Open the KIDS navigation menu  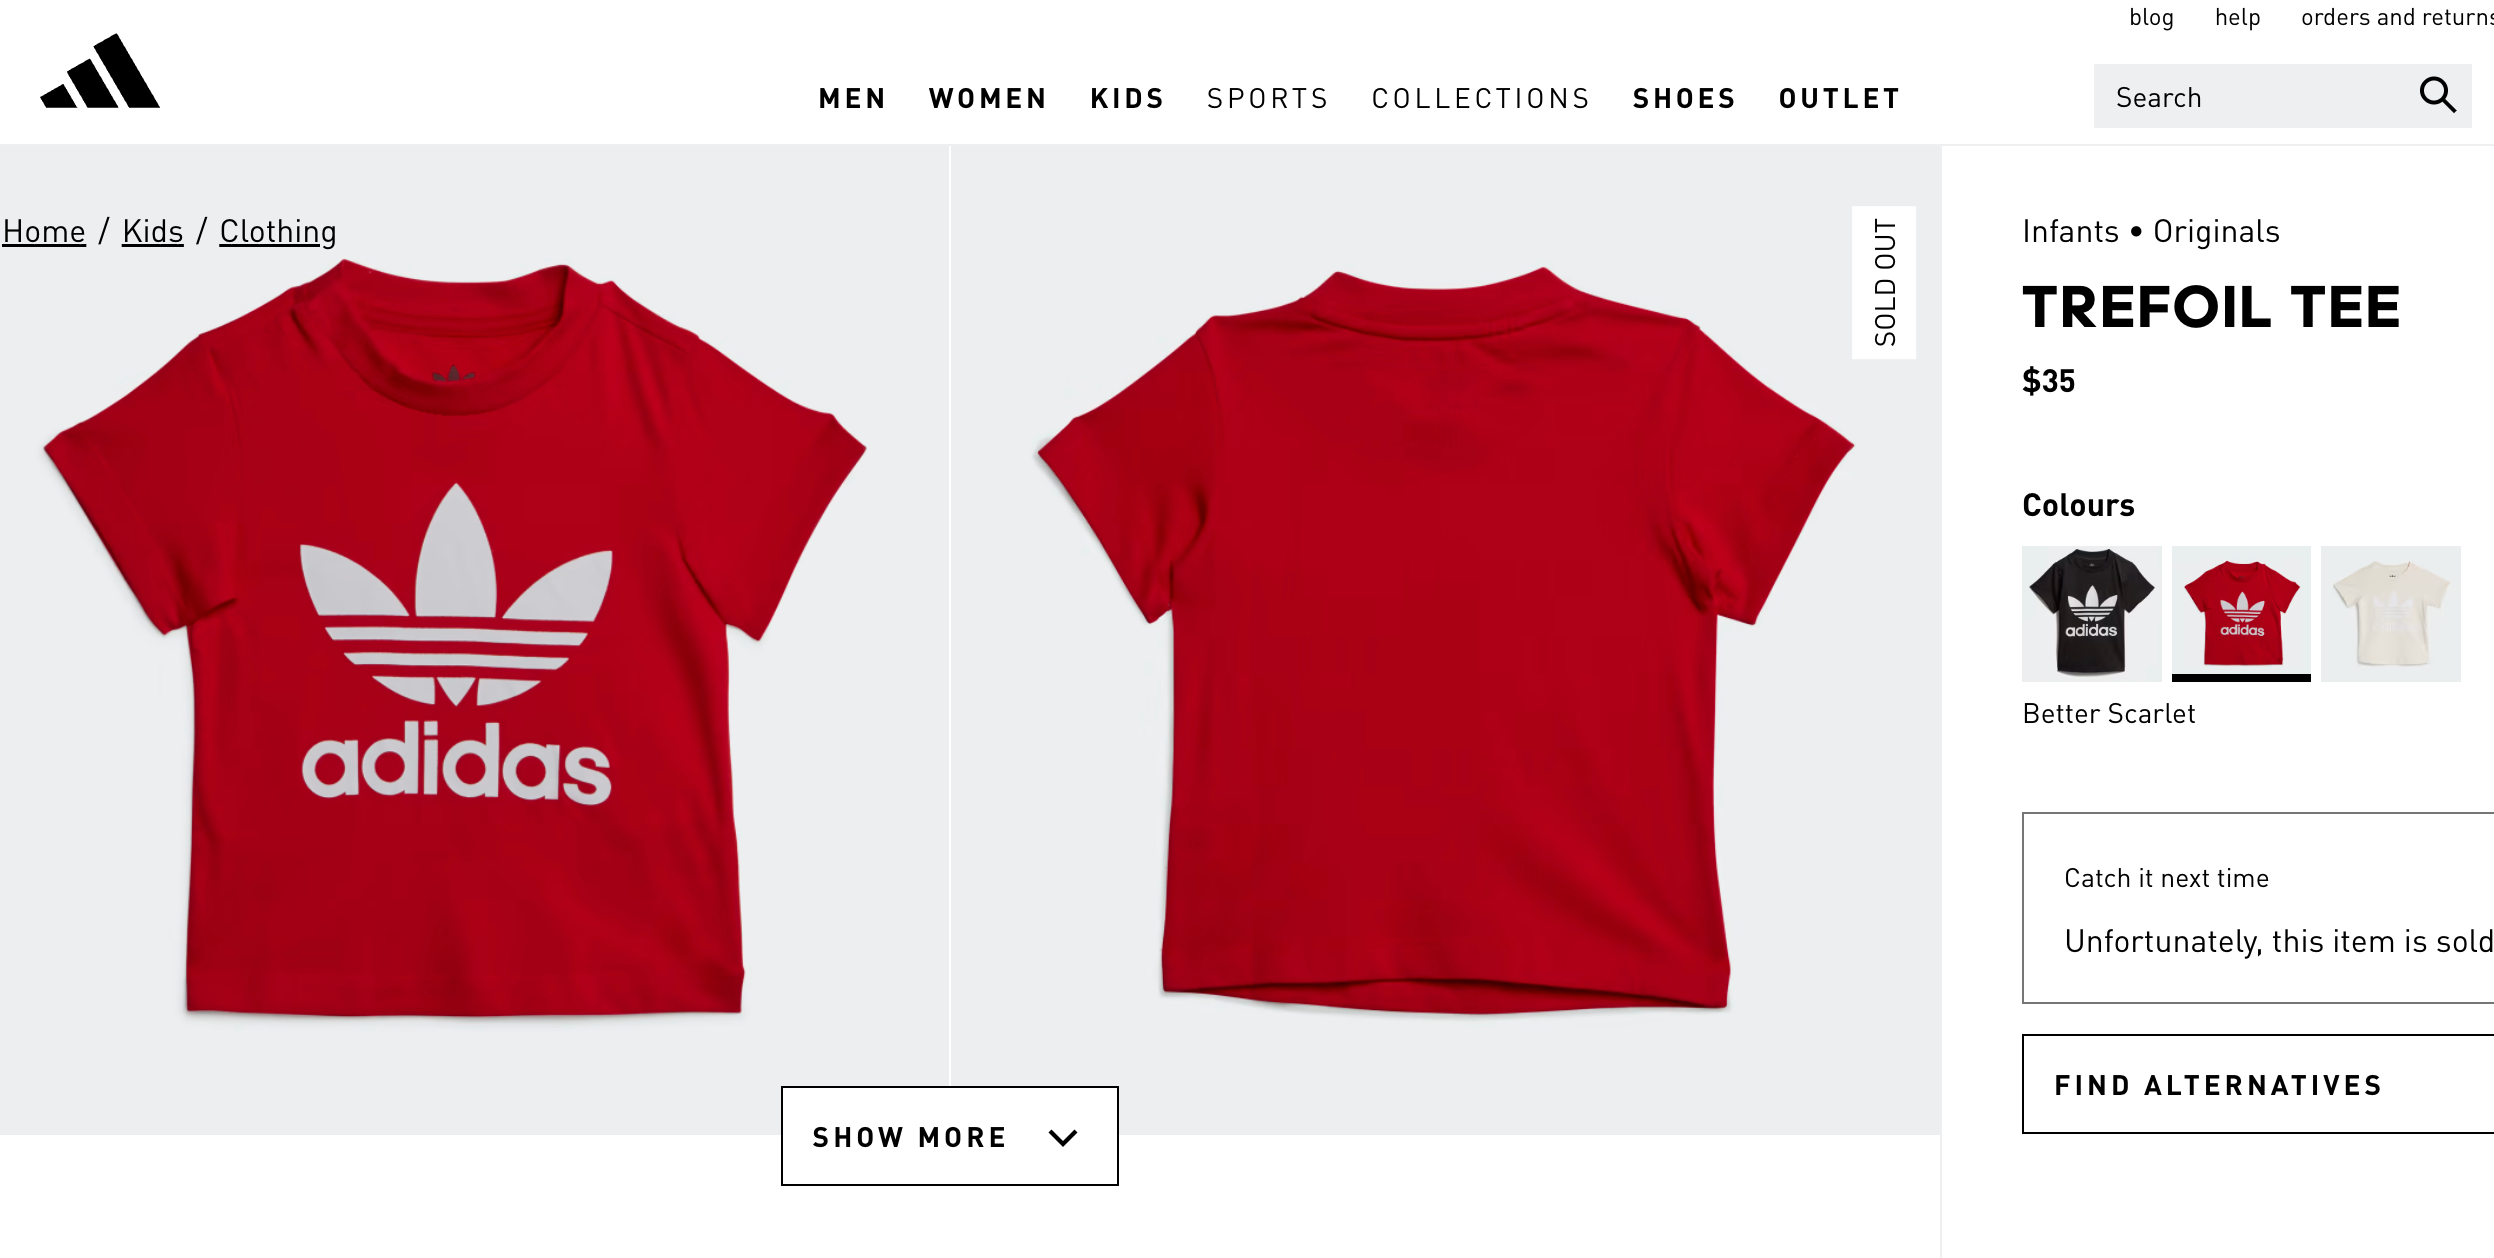point(1127,99)
